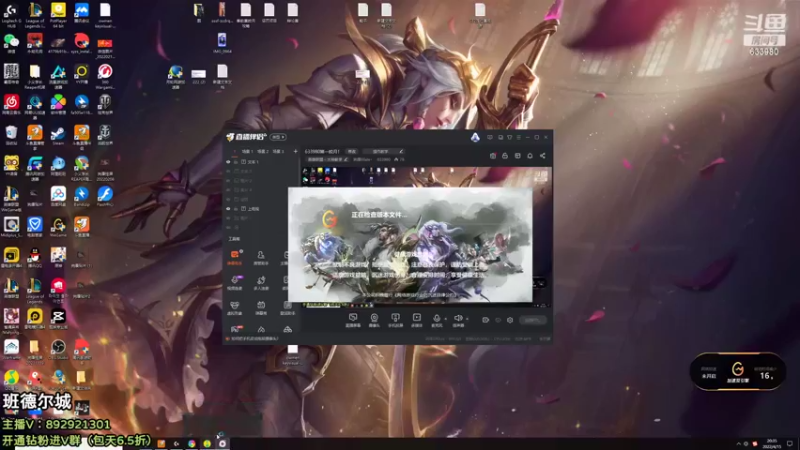The image size is (800, 450).
Task: Click bell notification icon above preview
Action: [x=530, y=156]
